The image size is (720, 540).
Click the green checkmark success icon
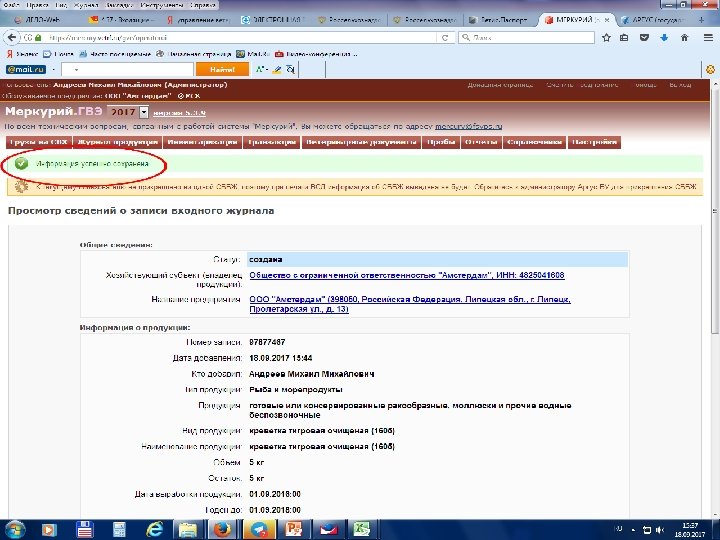click(21, 163)
